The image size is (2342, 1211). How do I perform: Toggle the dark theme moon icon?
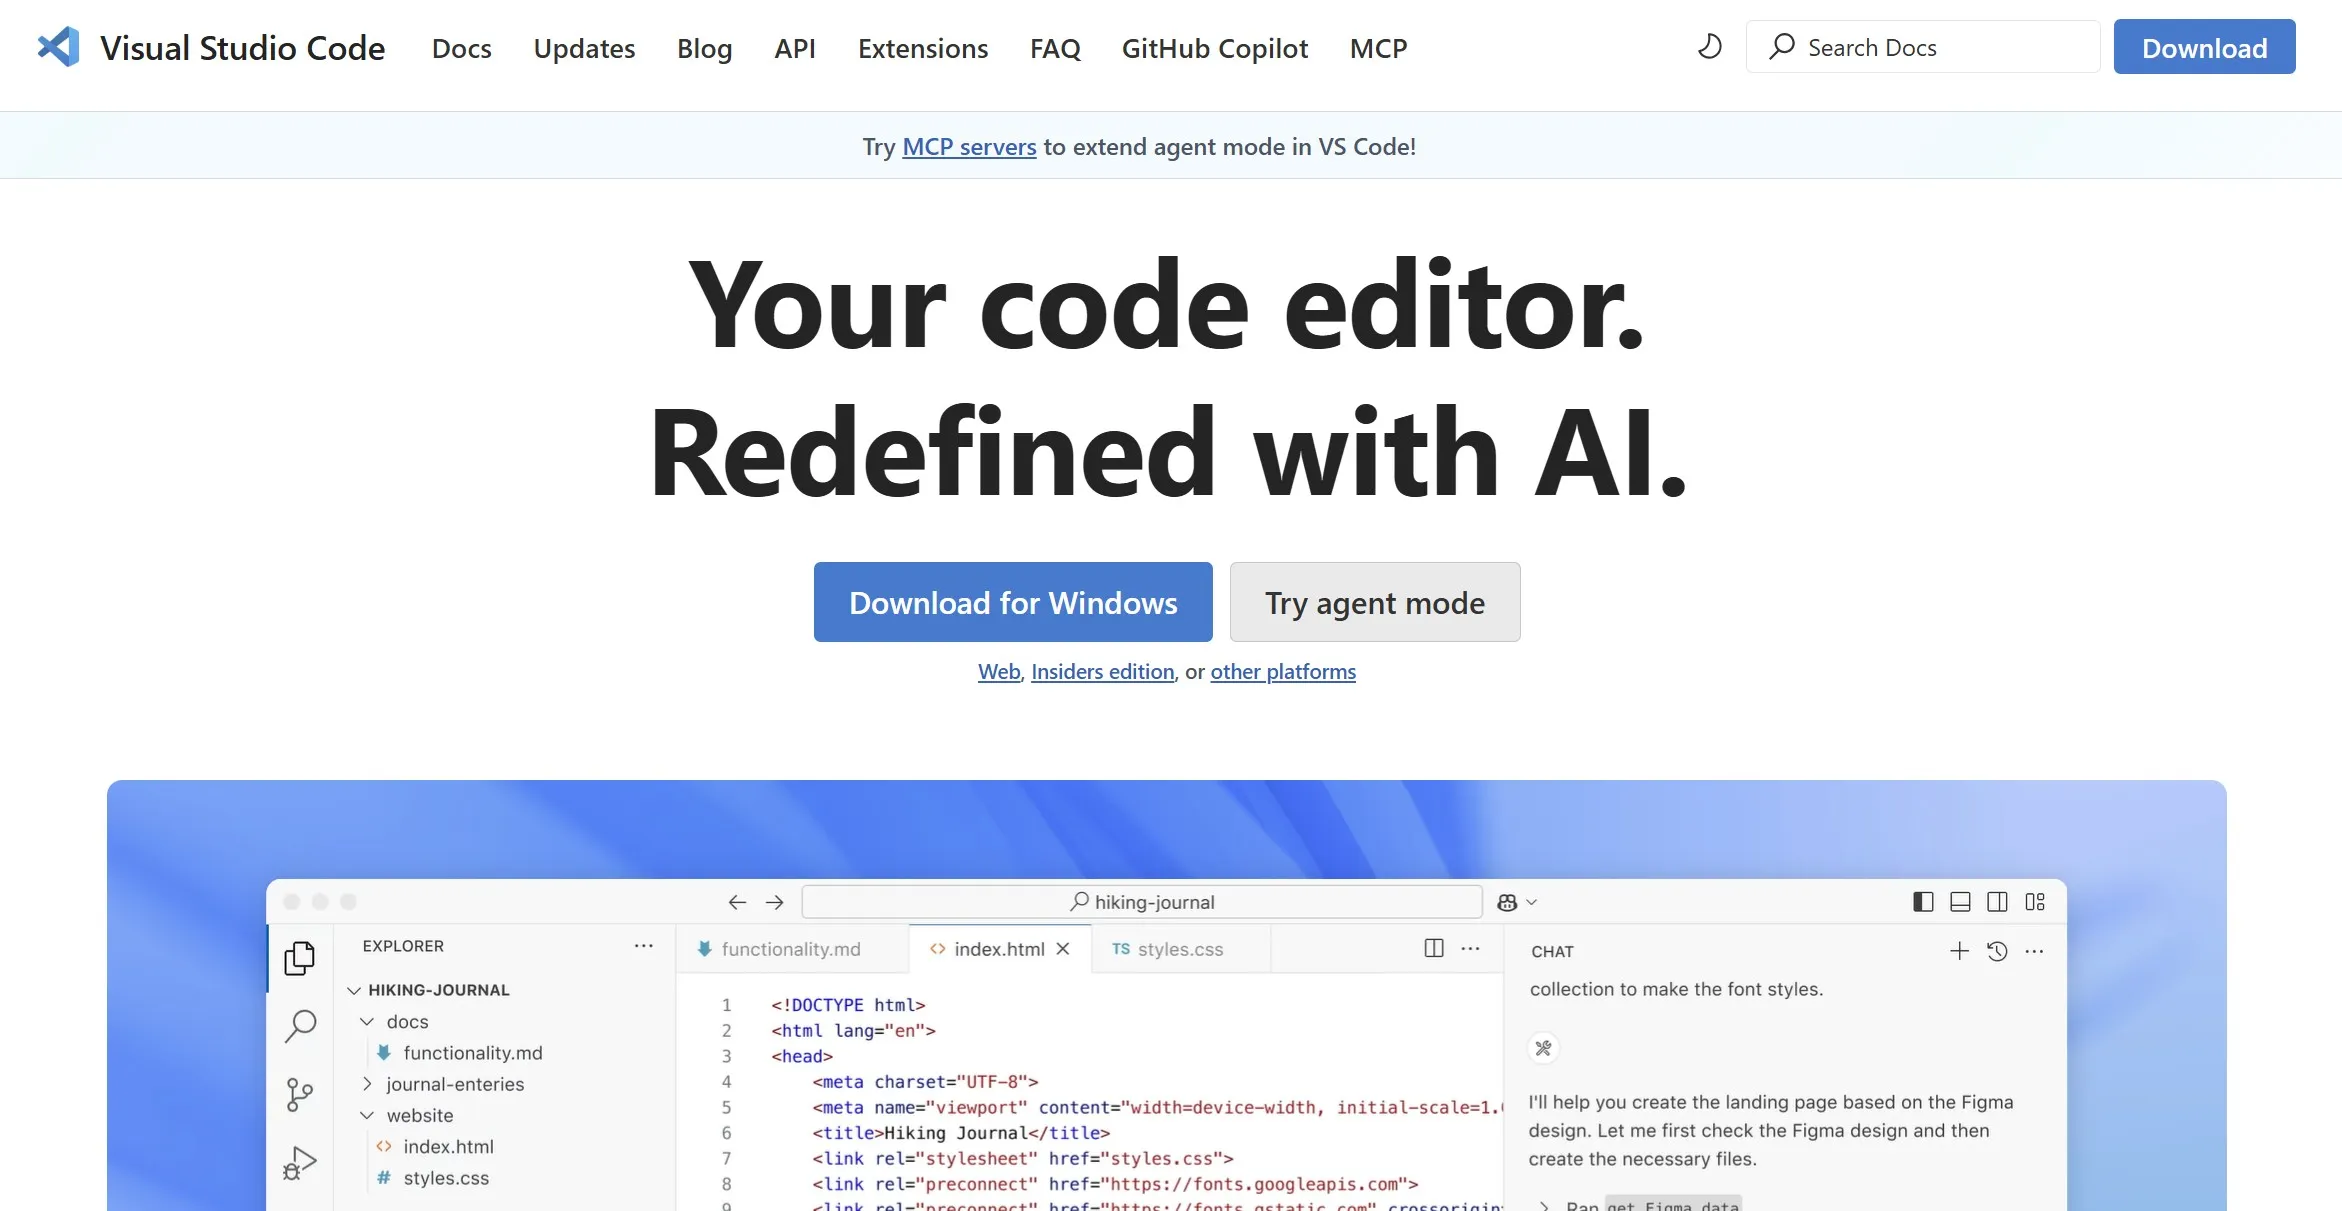1709,47
